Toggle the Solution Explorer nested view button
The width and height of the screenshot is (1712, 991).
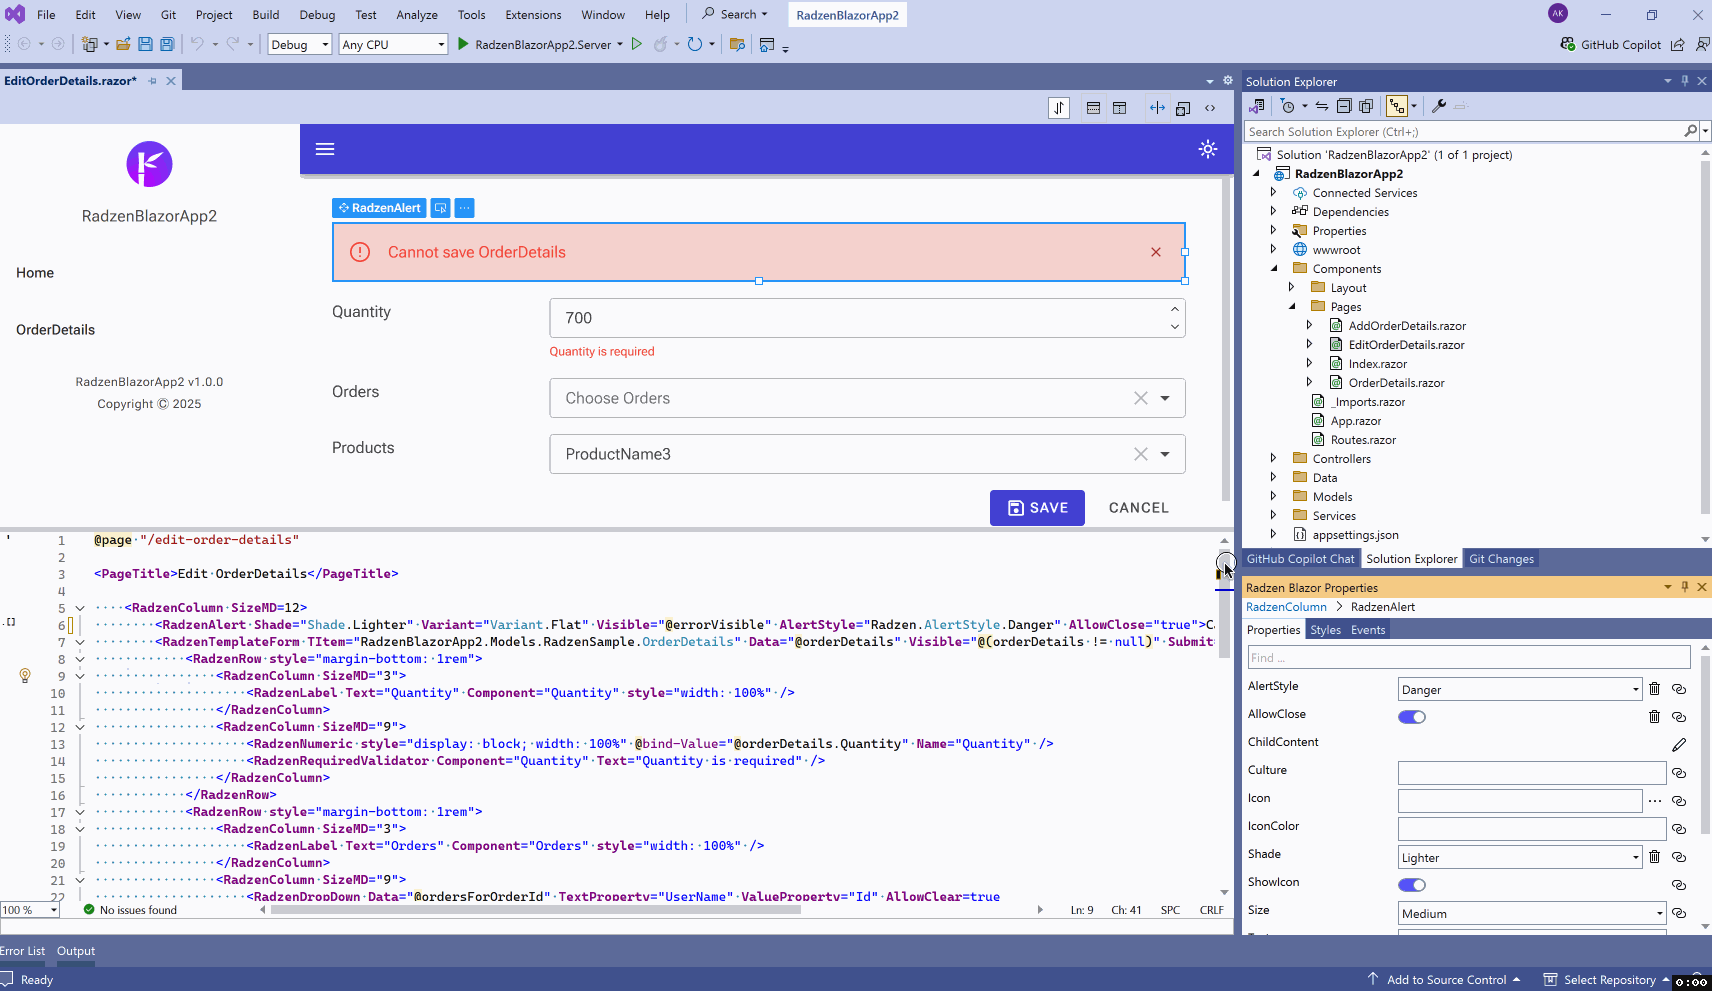click(1397, 106)
